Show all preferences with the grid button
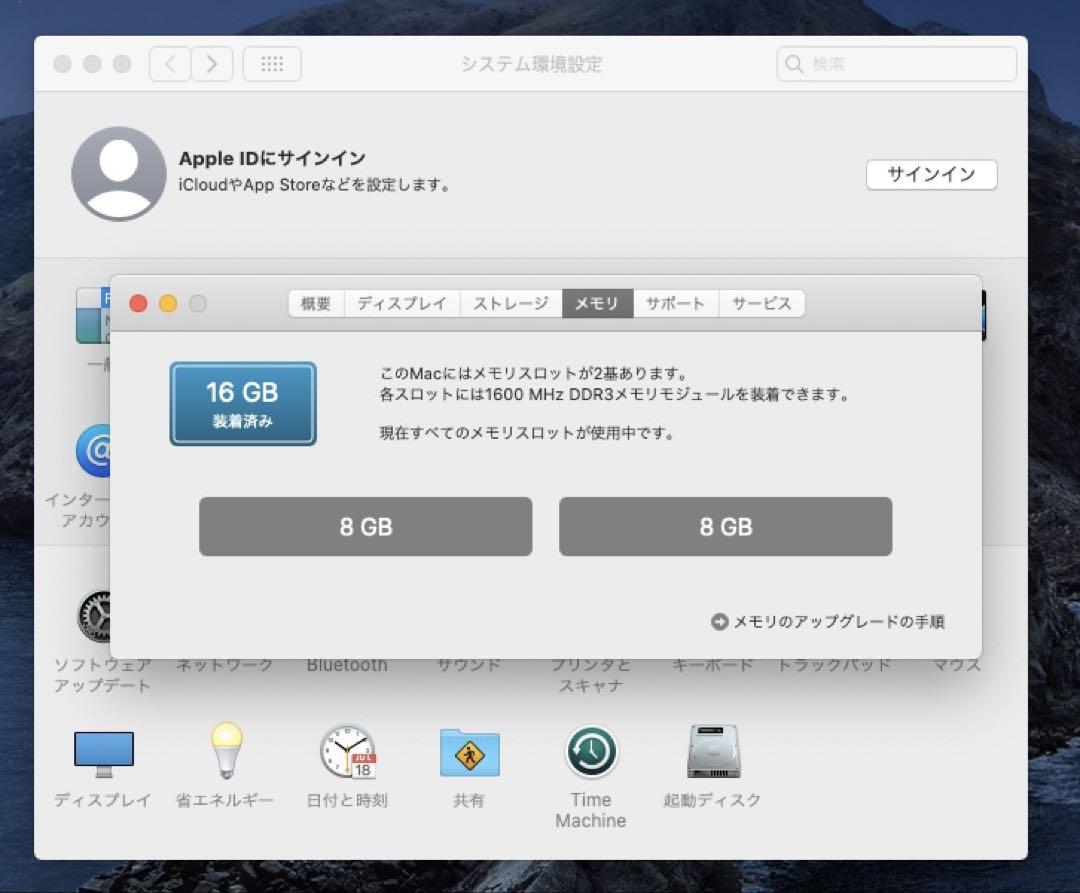The height and width of the screenshot is (893, 1080). coord(272,64)
